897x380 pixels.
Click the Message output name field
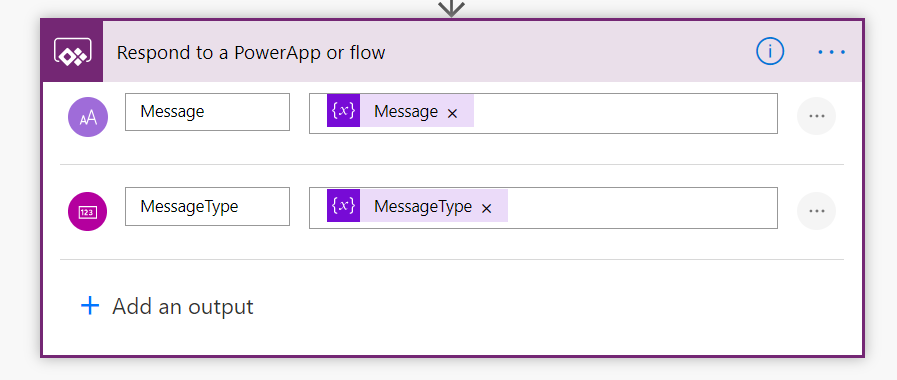(208, 112)
